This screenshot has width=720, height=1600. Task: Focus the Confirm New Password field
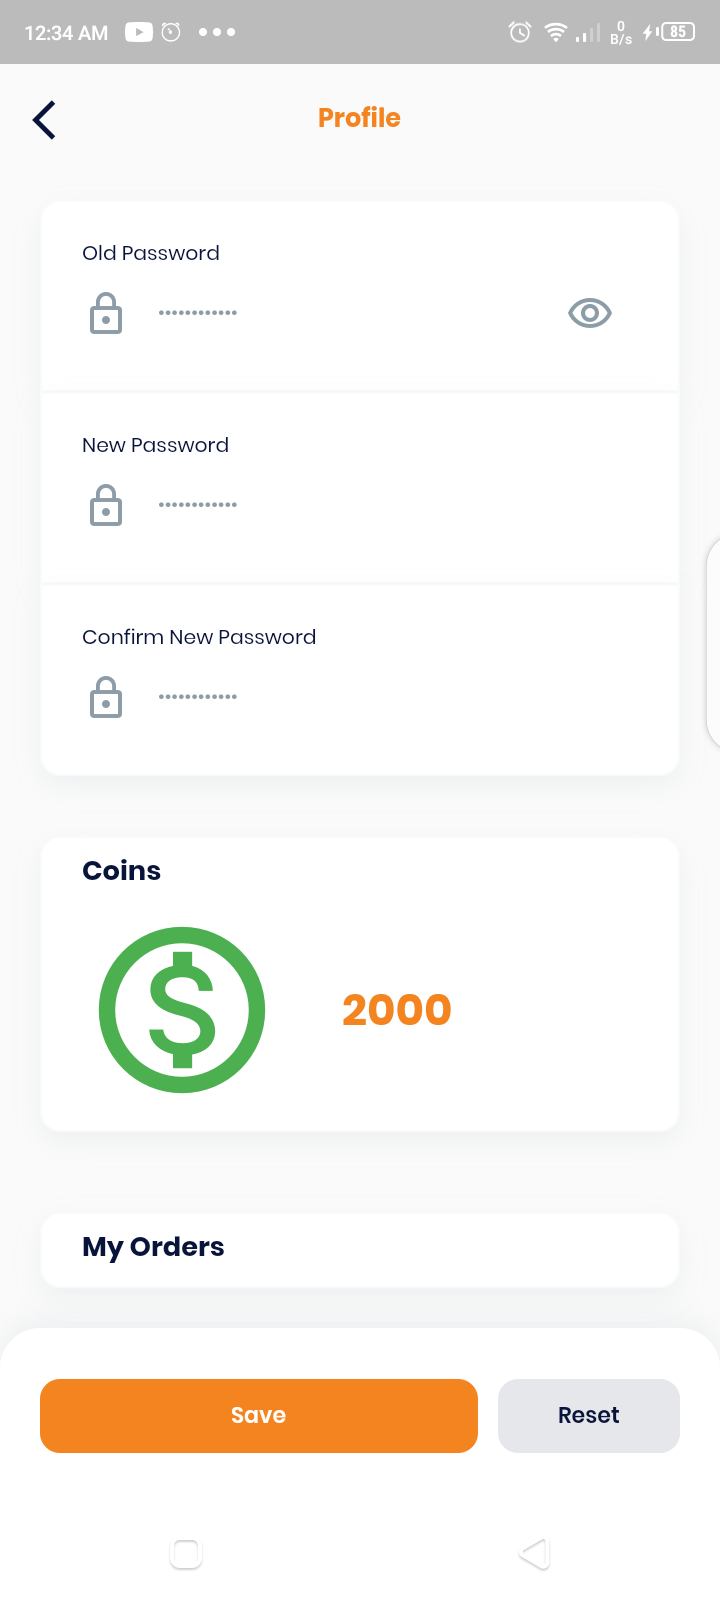pos(380,697)
